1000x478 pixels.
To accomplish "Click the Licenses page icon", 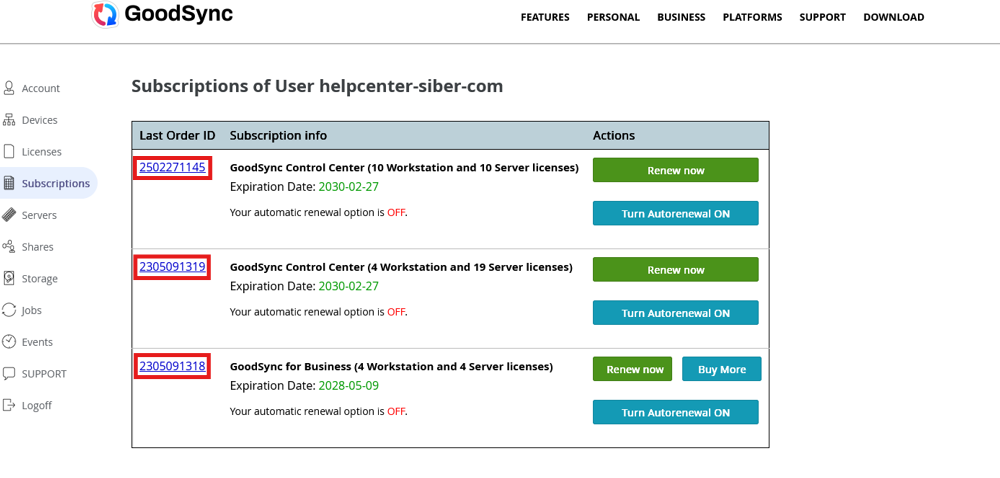I will [9, 152].
